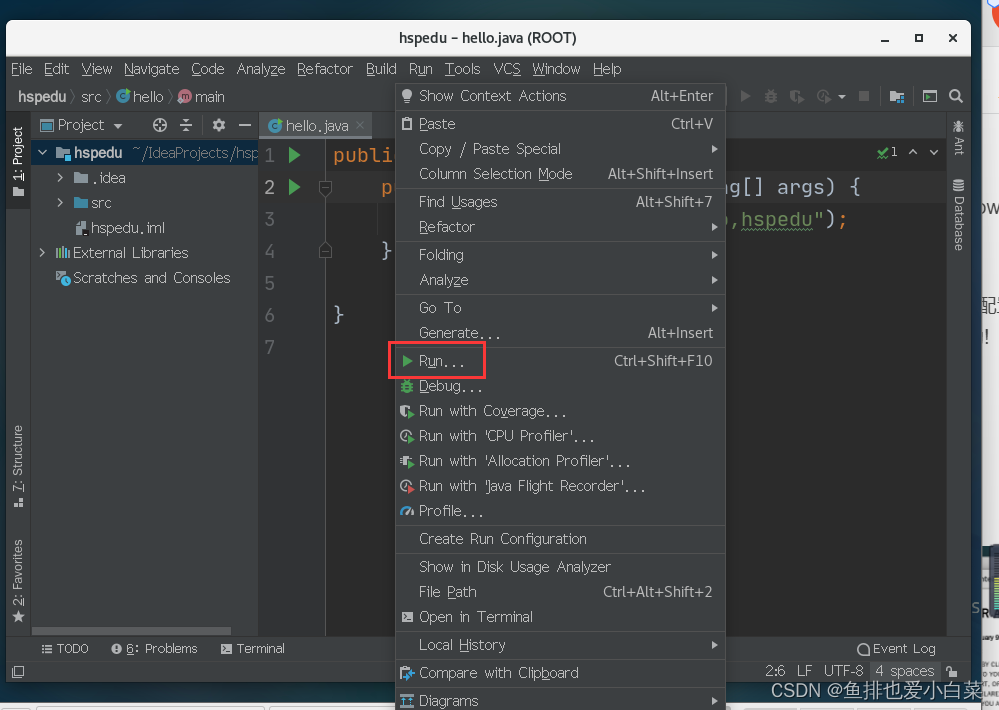Open the TODO tool window

64,648
